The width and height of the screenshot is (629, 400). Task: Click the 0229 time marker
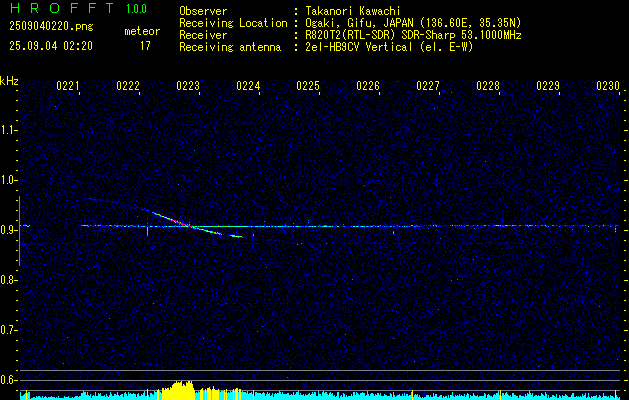pyautogui.click(x=548, y=86)
